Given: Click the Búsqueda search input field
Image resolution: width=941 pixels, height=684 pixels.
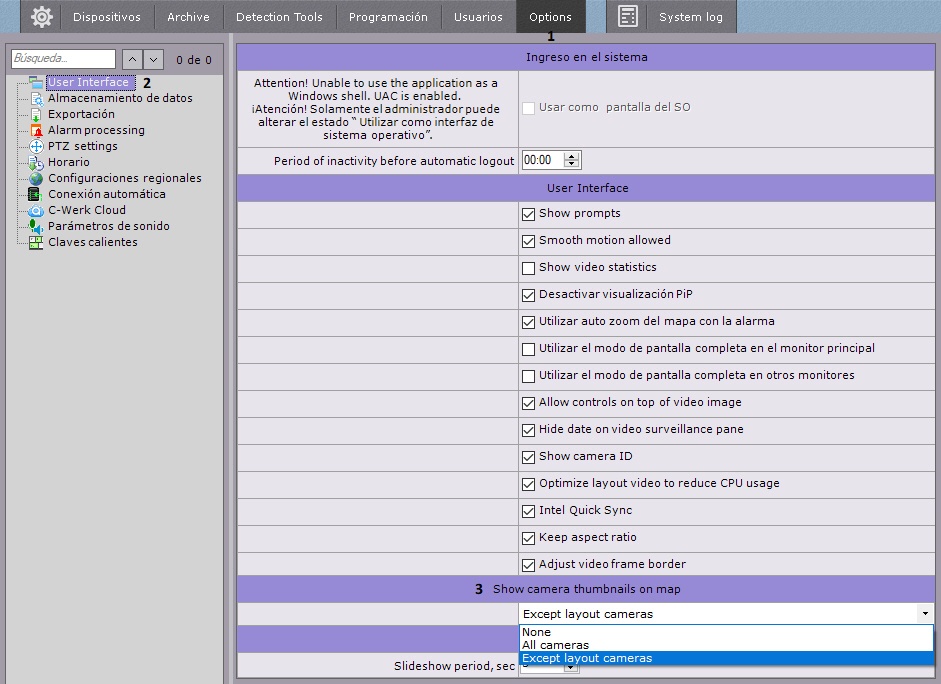Looking at the screenshot, I should [64, 60].
